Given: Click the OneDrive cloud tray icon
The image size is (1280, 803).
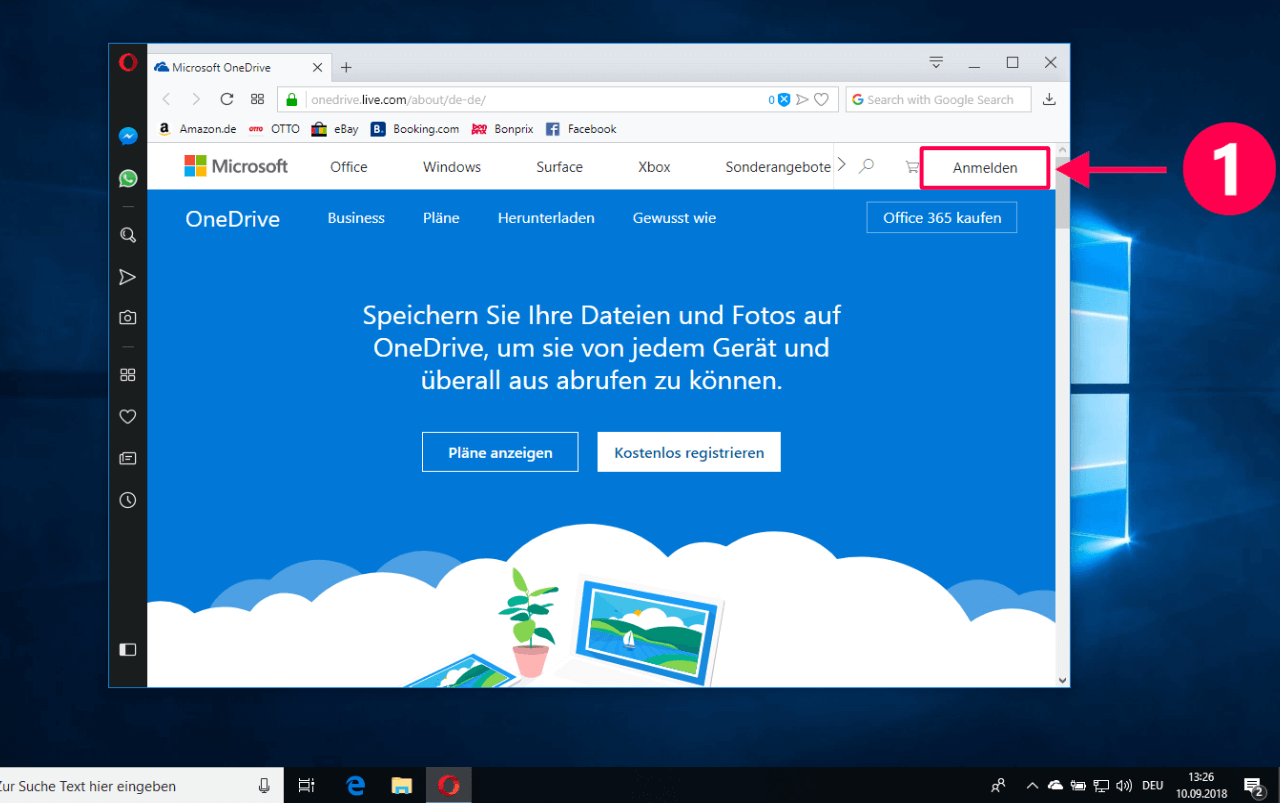Looking at the screenshot, I should [x=1055, y=786].
